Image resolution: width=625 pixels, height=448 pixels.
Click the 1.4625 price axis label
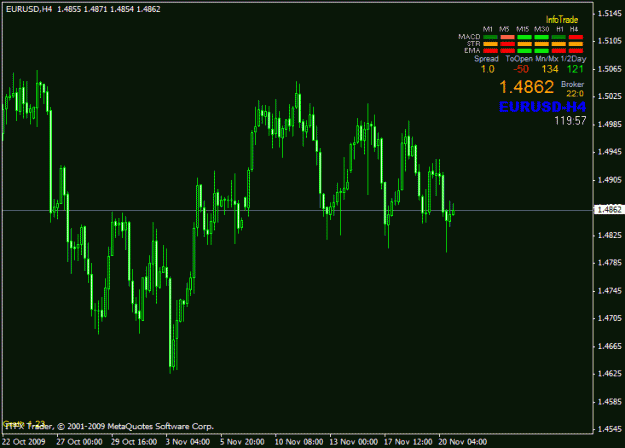(x=610, y=373)
